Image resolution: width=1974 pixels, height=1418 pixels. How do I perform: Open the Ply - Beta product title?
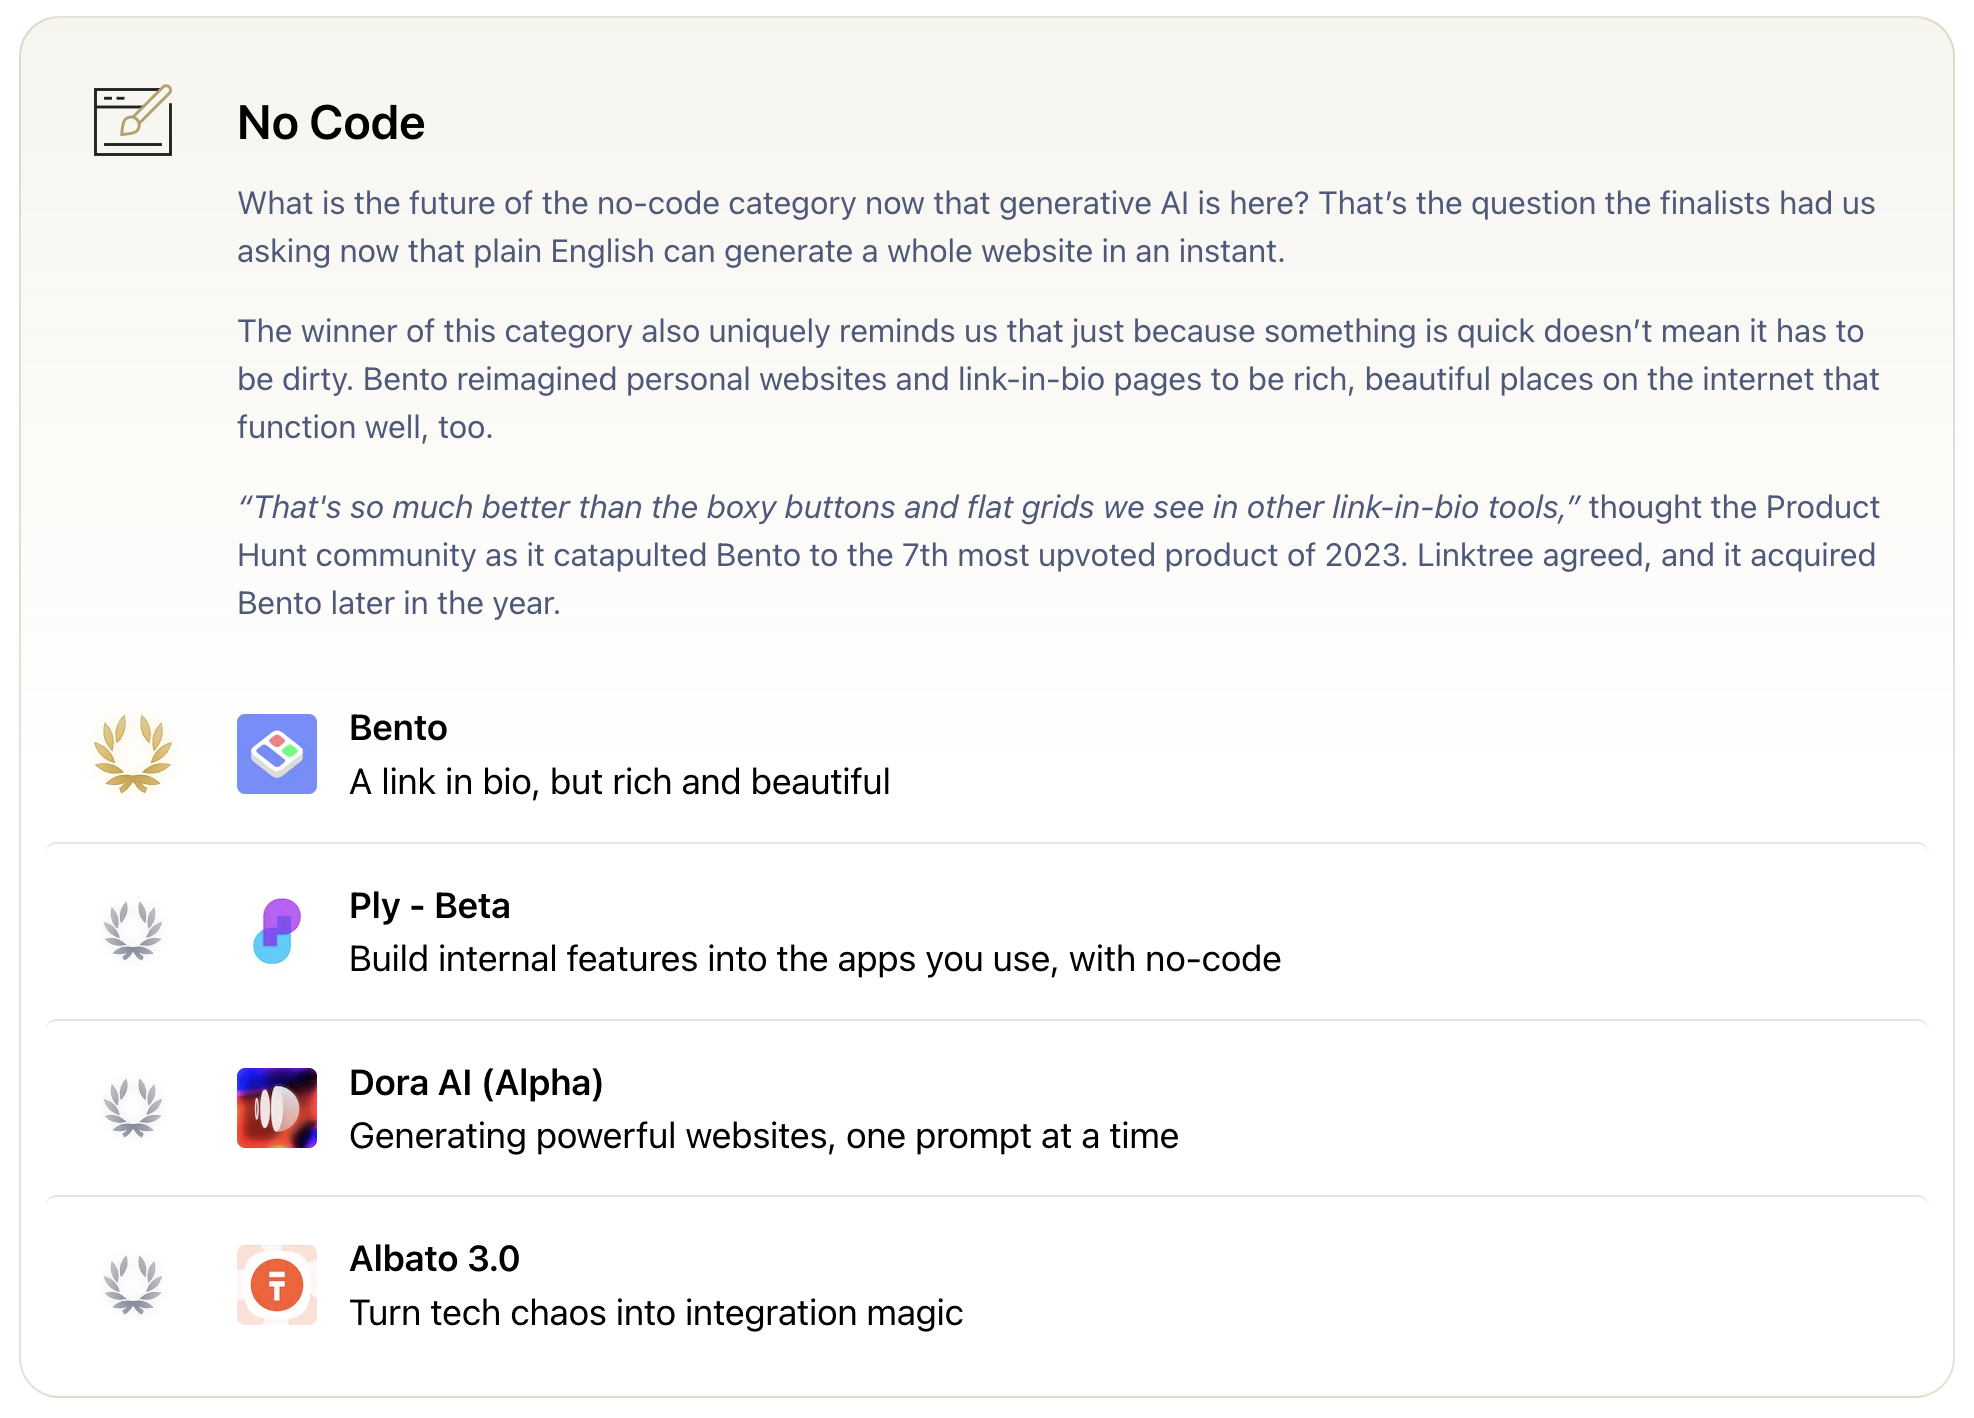[x=430, y=906]
